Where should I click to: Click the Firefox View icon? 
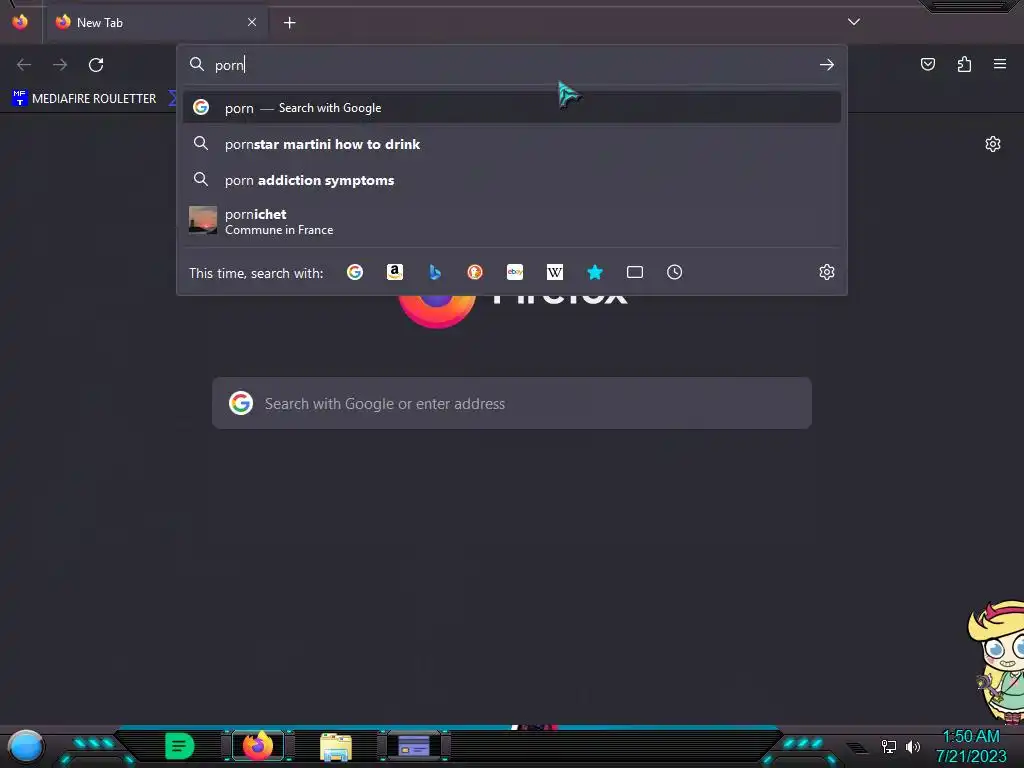(20, 22)
